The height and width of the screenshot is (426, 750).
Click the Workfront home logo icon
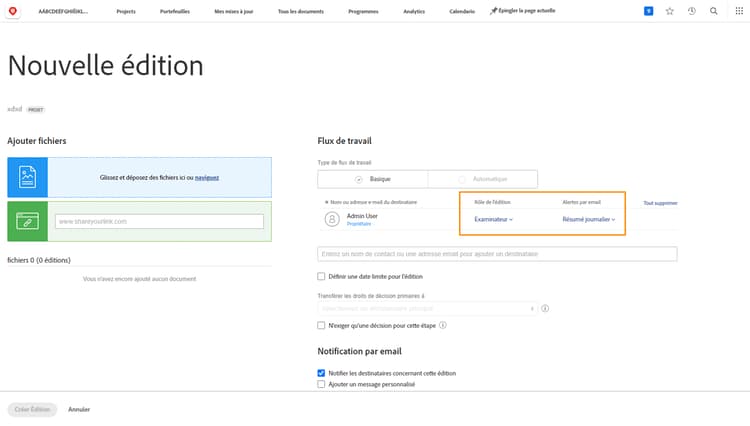(13, 10)
